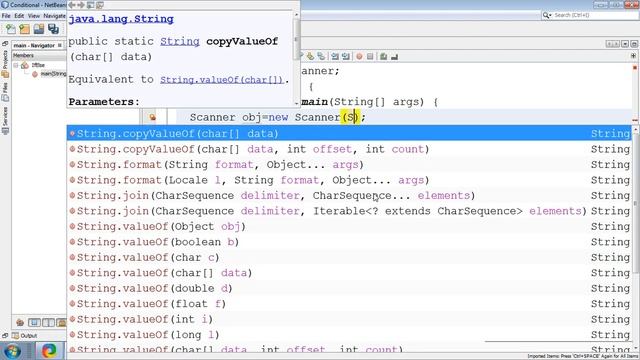This screenshot has width=640, height=360.
Task: Click the start macro recording icon
Action: pyautogui.click(x=359, y=56)
